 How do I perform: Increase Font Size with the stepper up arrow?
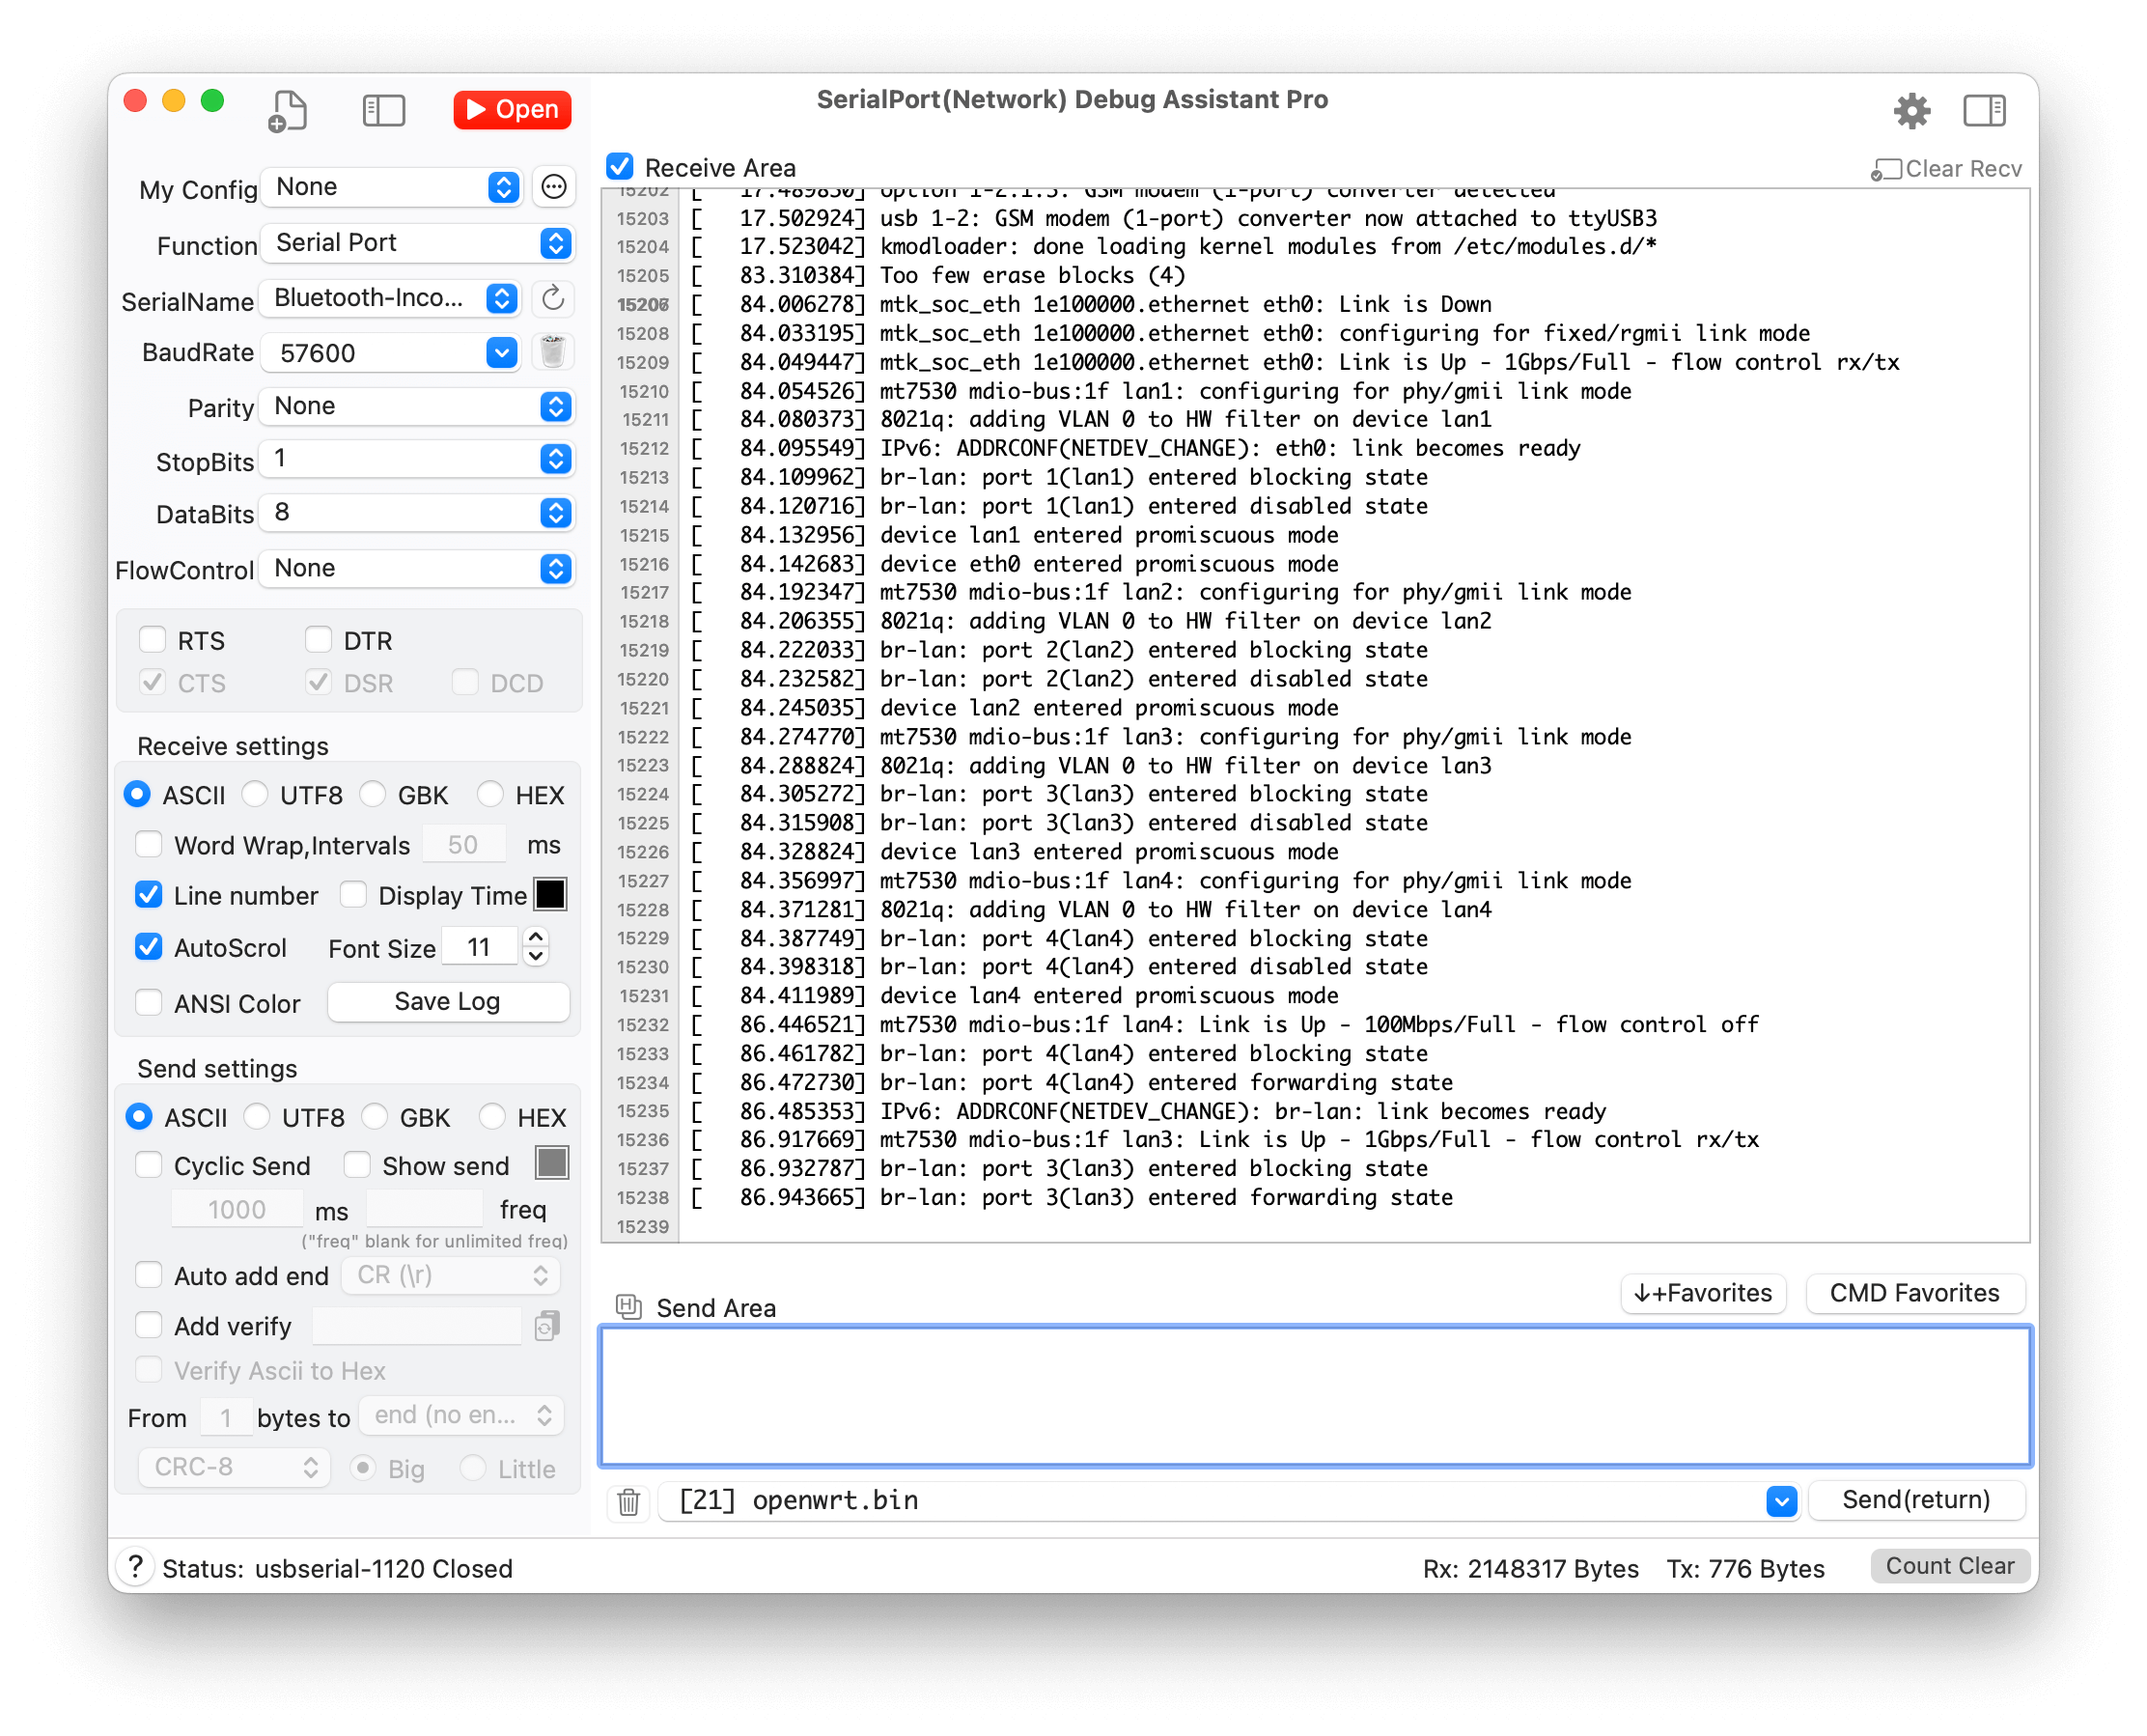pyautogui.click(x=536, y=937)
